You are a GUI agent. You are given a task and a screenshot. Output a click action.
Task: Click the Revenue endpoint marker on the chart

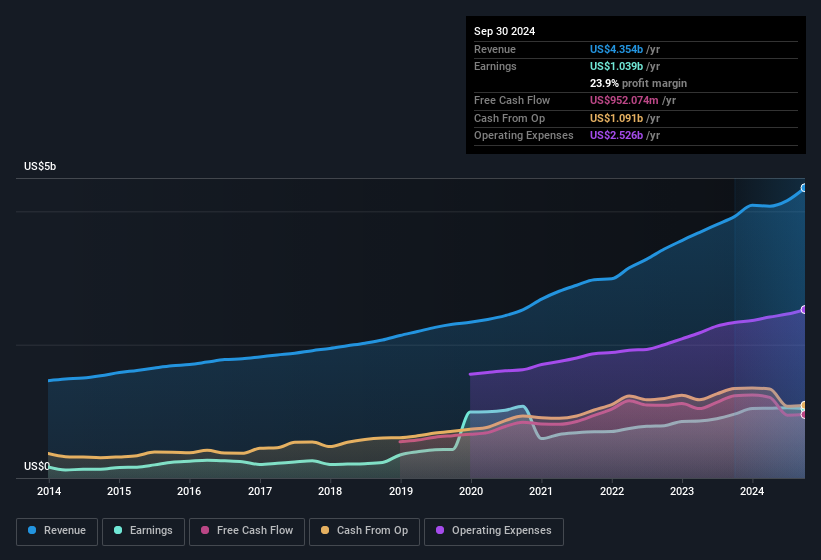[x=804, y=188]
